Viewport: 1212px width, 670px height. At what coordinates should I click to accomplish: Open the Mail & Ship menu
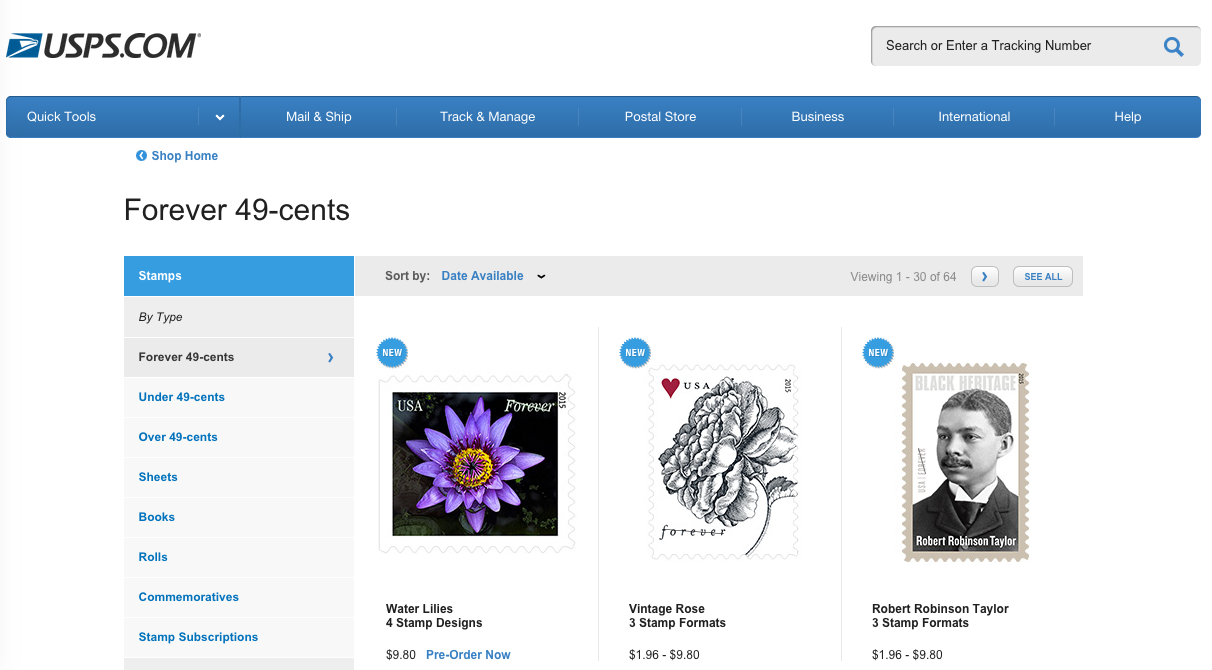click(x=319, y=117)
